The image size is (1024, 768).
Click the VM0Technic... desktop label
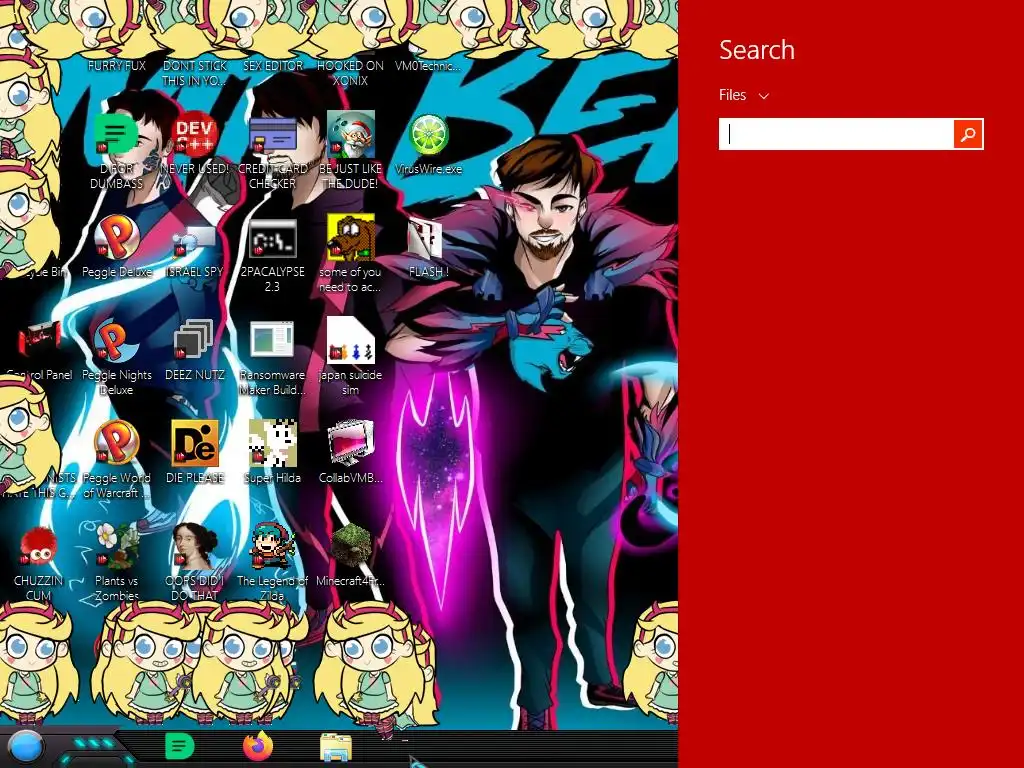(428, 66)
